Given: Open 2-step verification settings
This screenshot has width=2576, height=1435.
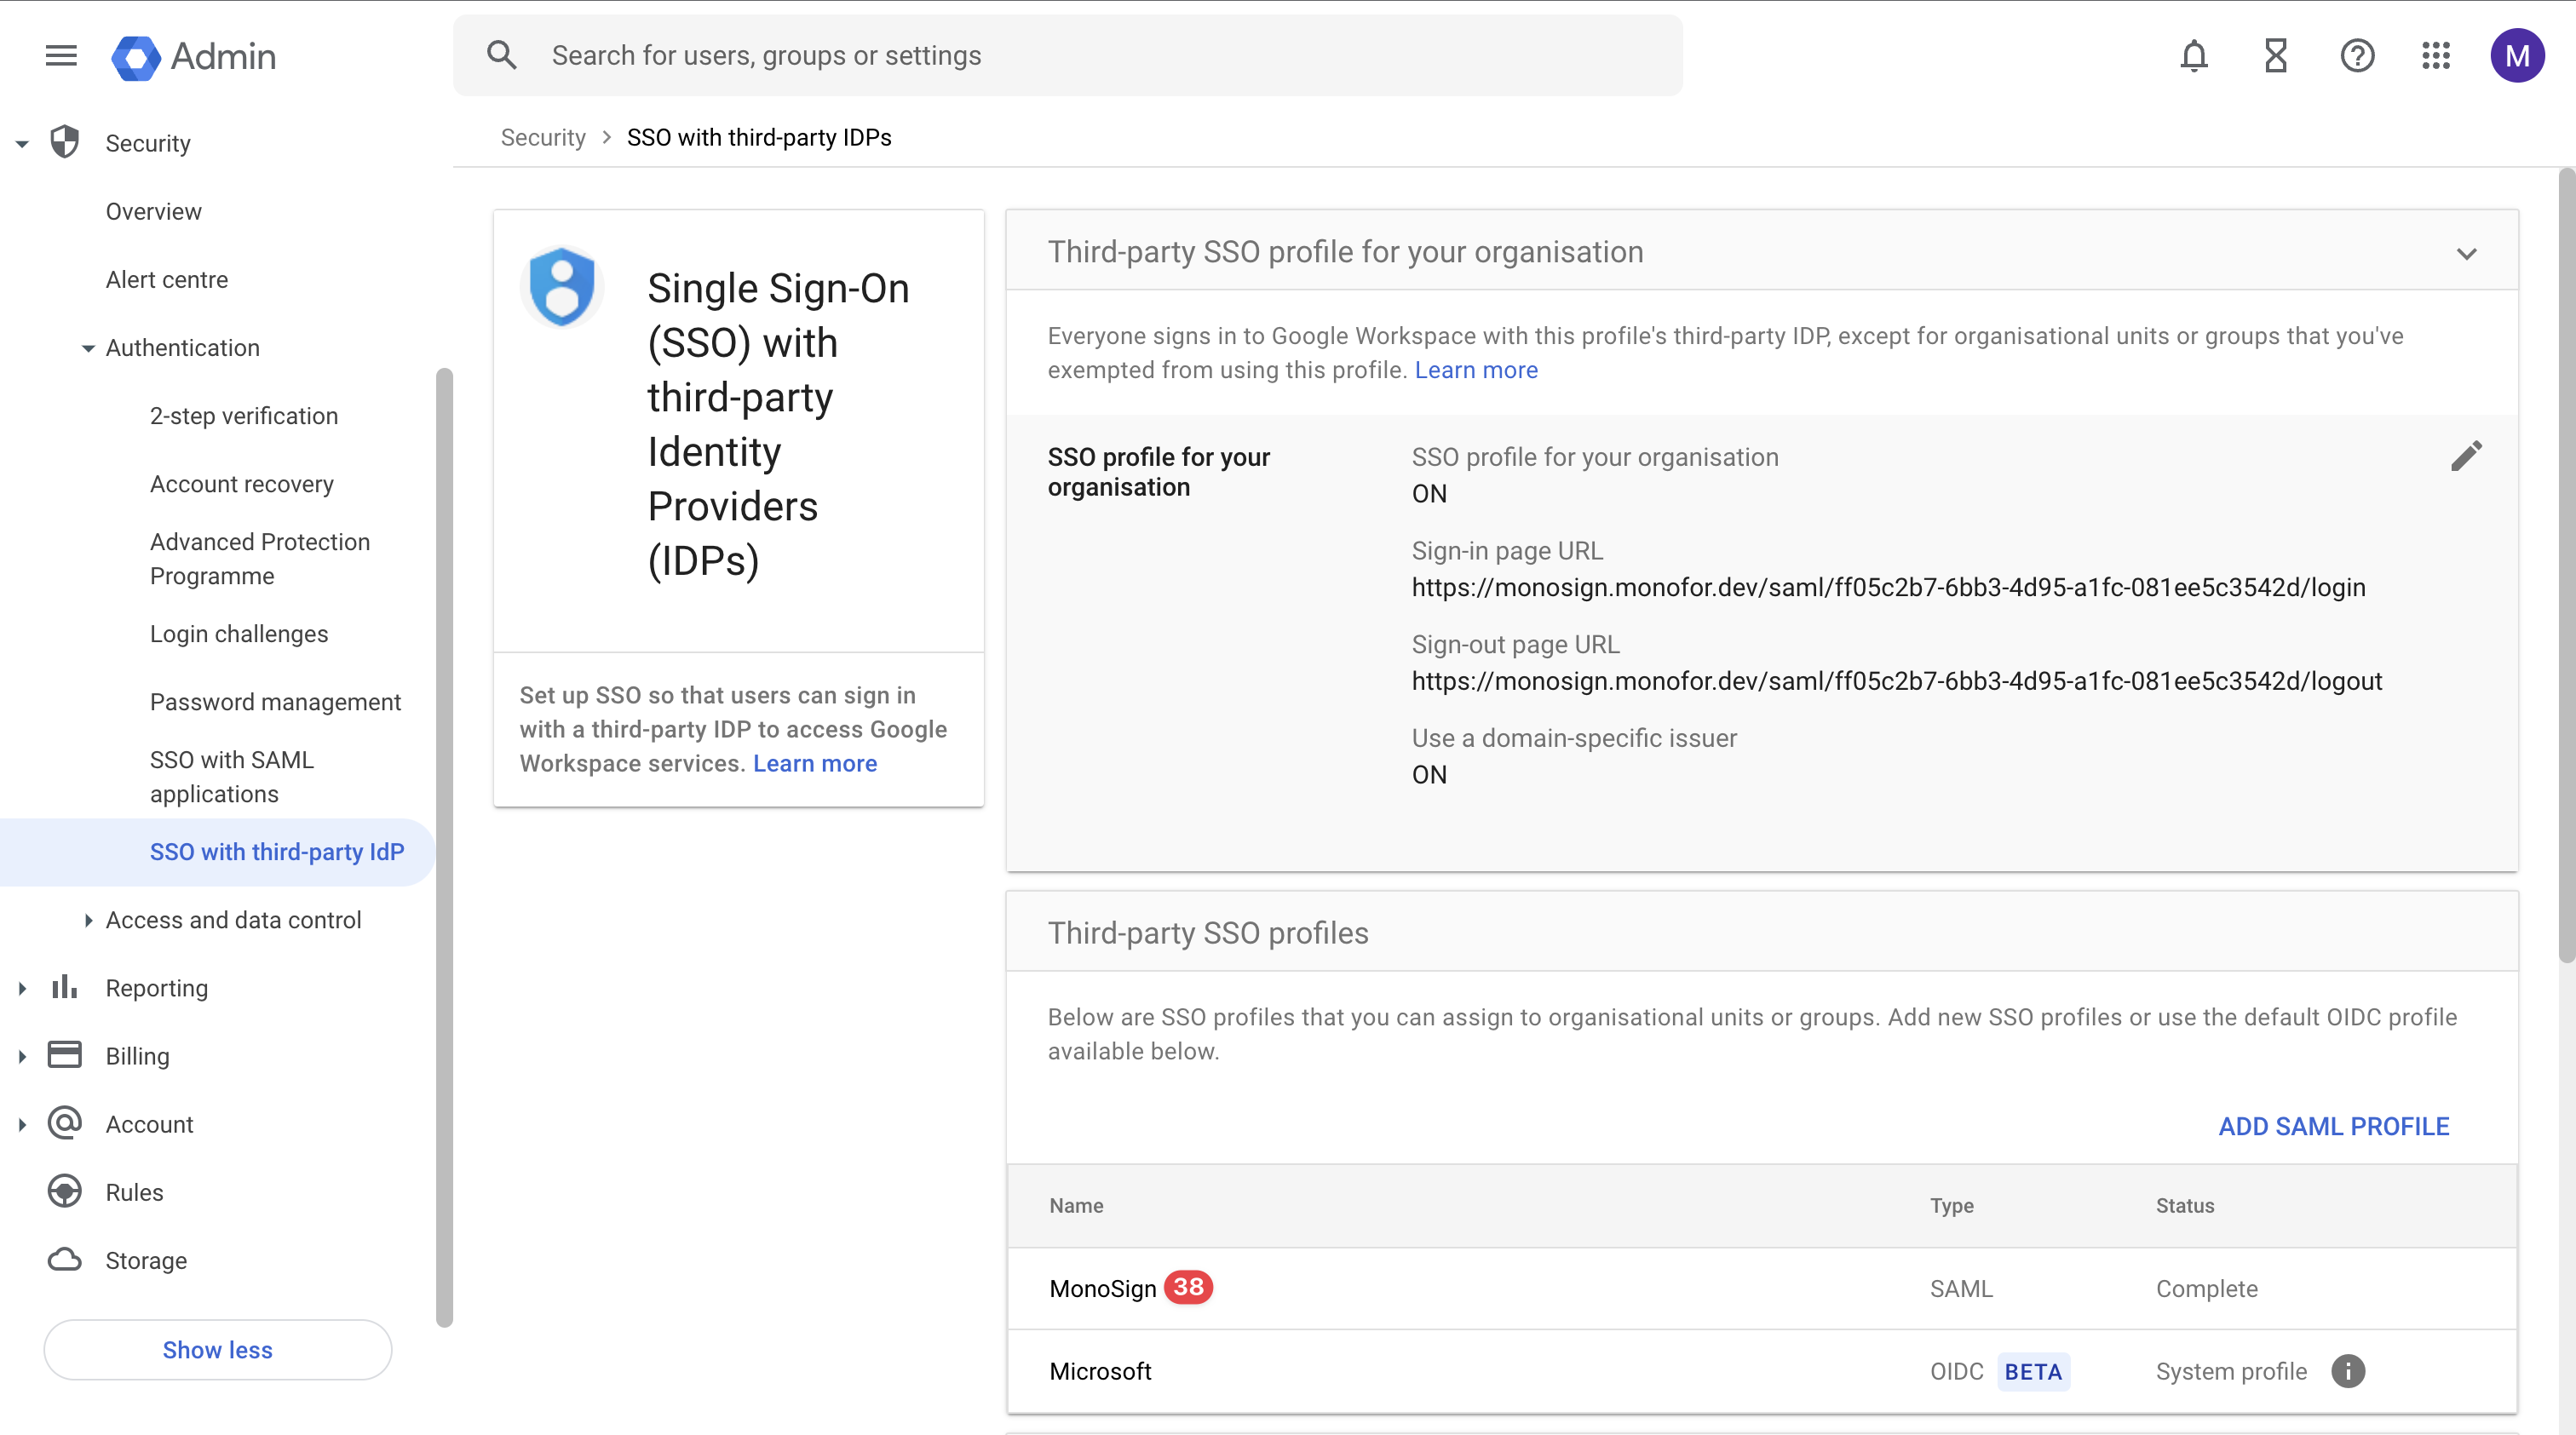Looking at the screenshot, I should 243,416.
